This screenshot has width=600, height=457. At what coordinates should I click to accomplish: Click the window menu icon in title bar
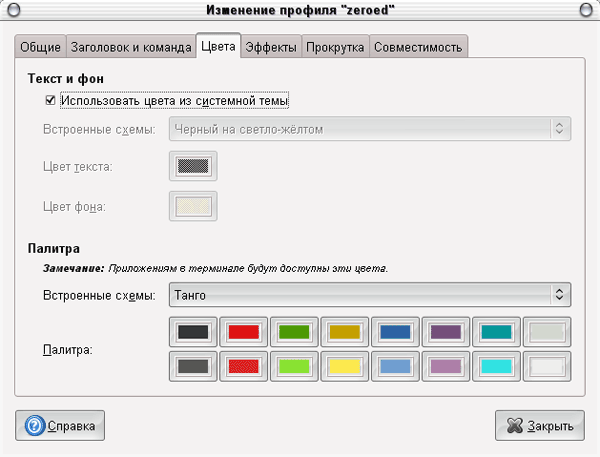tap(13, 10)
